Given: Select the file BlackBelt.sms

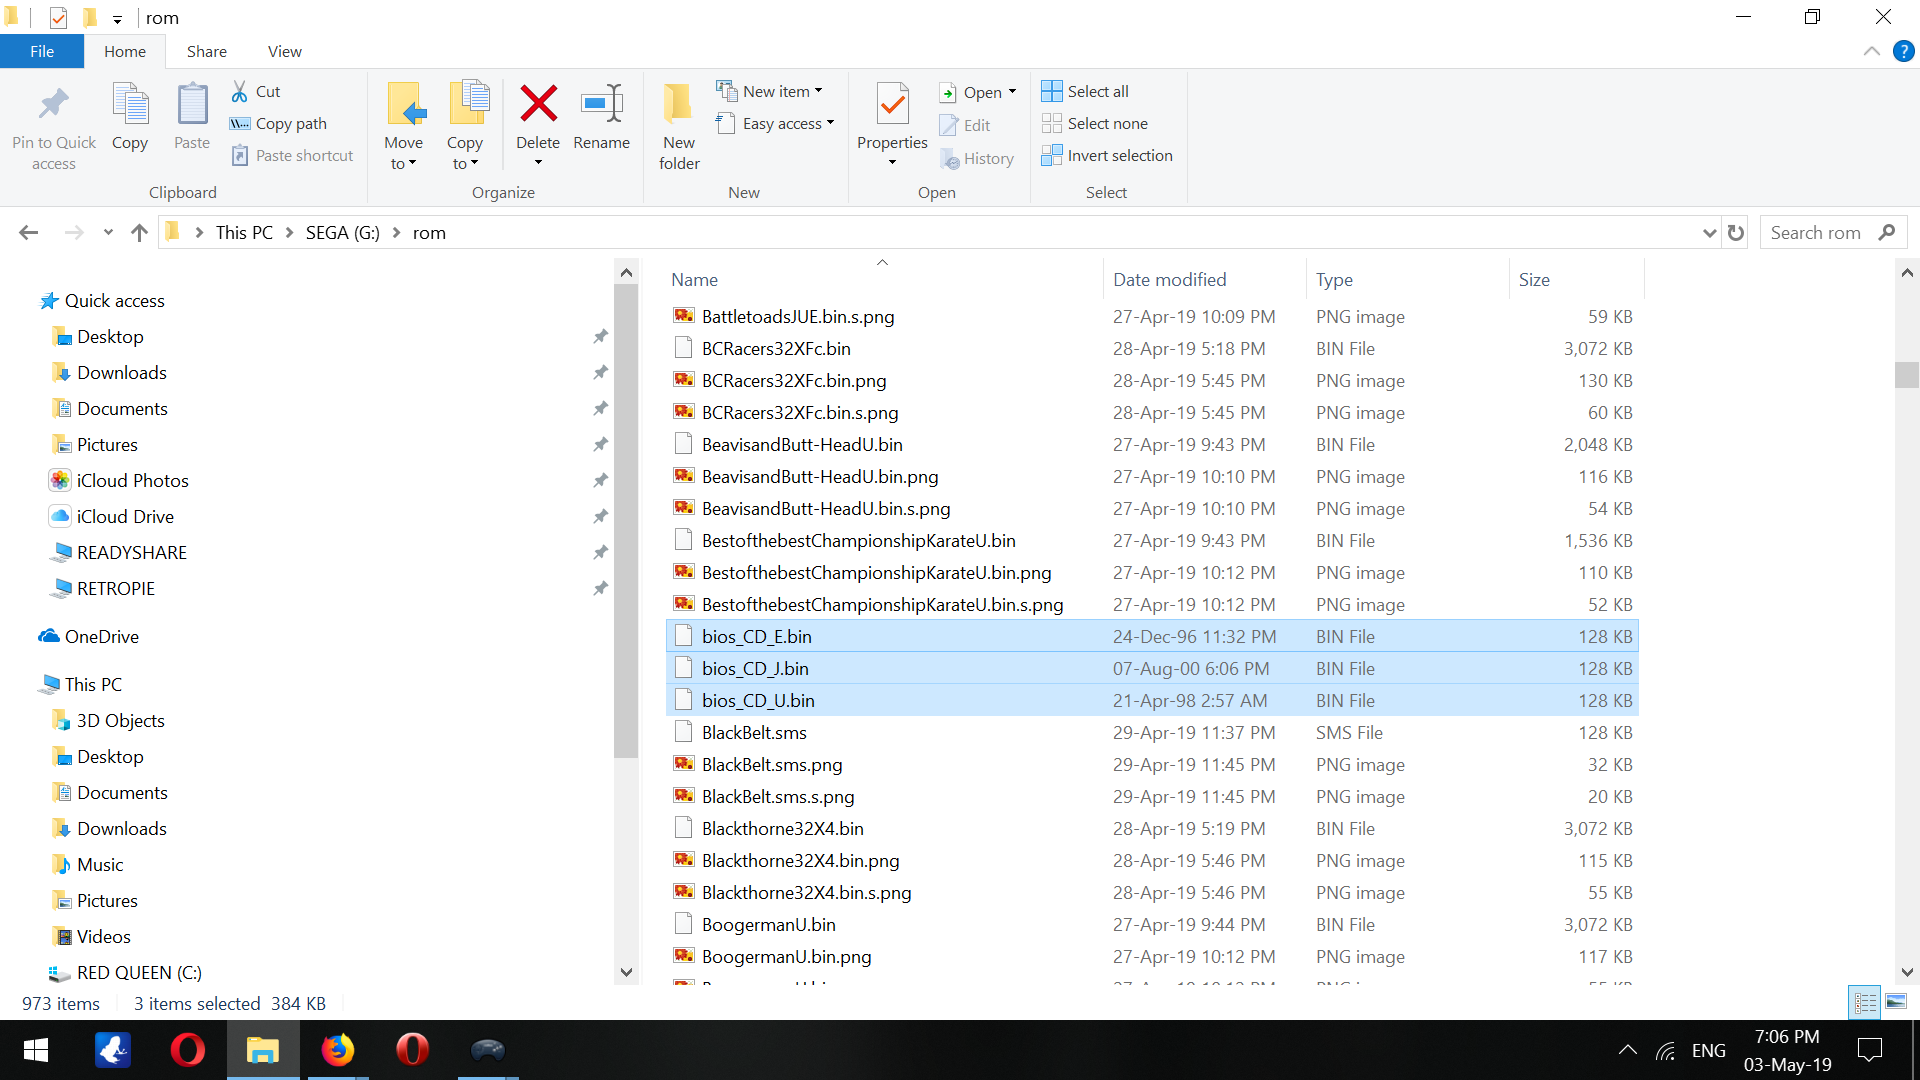Looking at the screenshot, I should tap(1152, 733).
